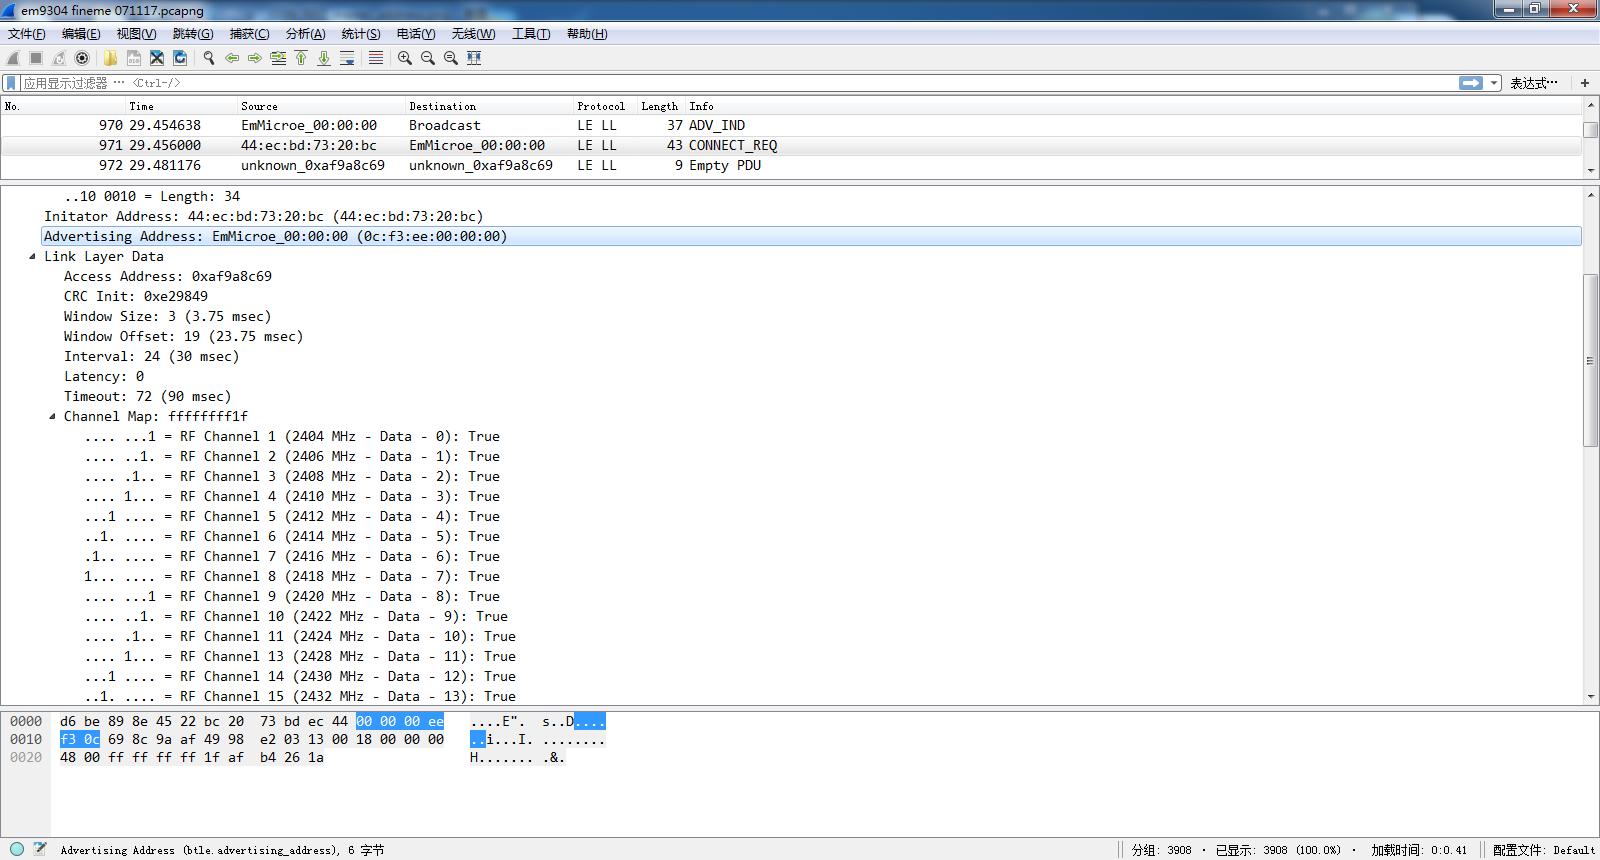Viewport: 1600px width, 860px height.
Task: Open display filter history dropdown arrow
Action: (x=1494, y=83)
